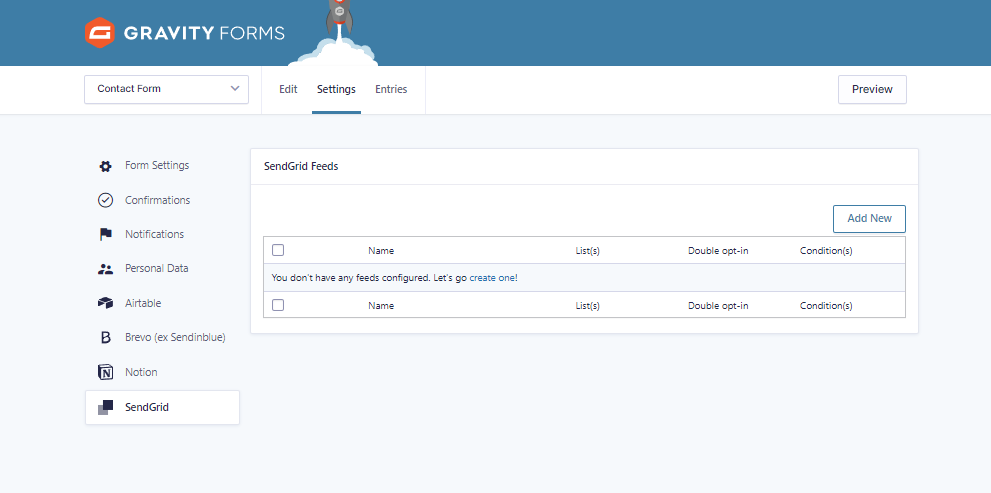Click the List(s) label in table footer

(x=588, y=306)
